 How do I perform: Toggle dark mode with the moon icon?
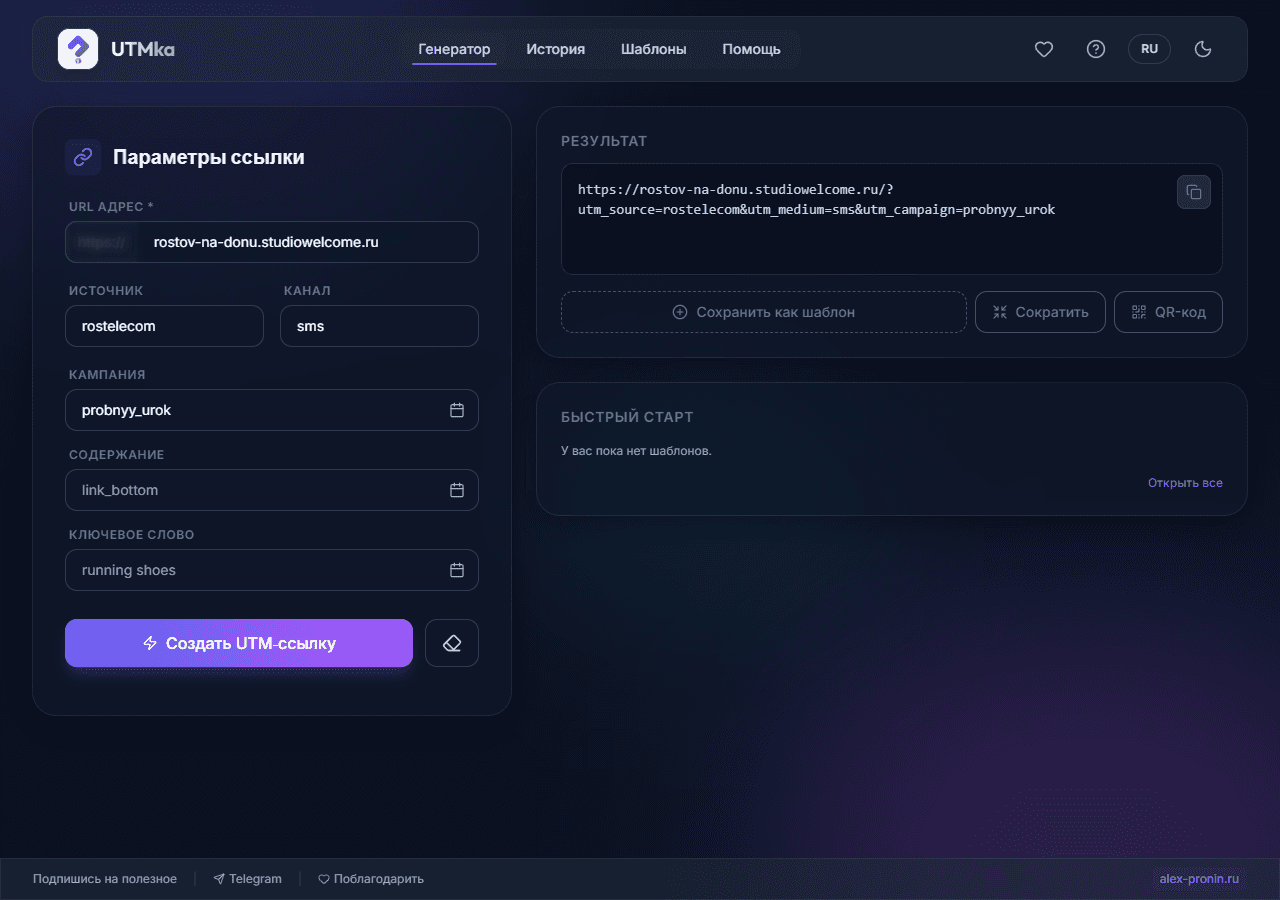1203,49
